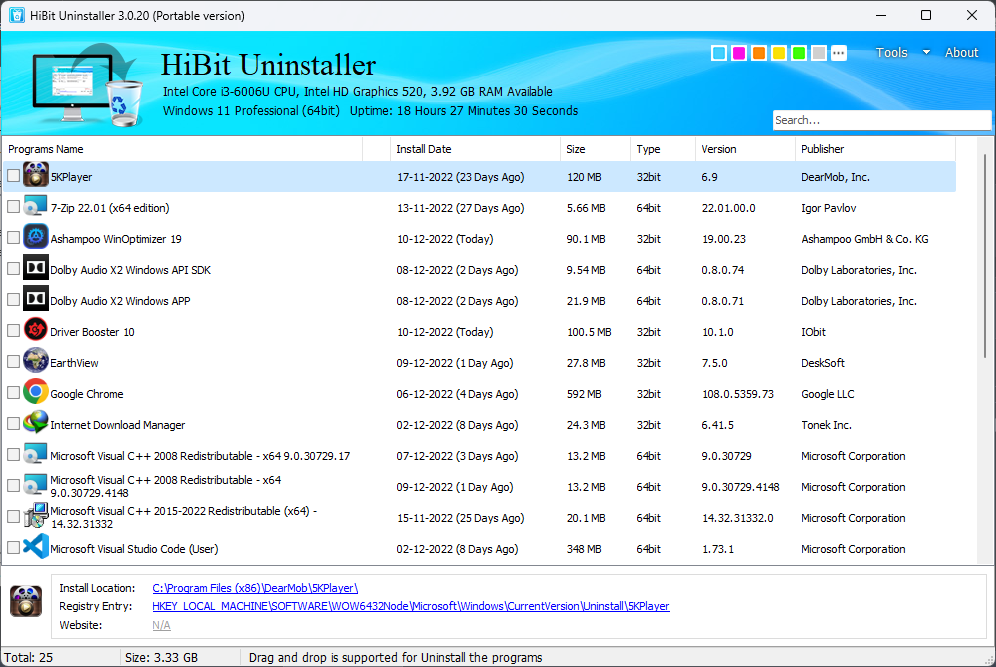Expand the Tools dropdown arrow
The height and width of the screenshot is (667, 996).
point(926,53)
